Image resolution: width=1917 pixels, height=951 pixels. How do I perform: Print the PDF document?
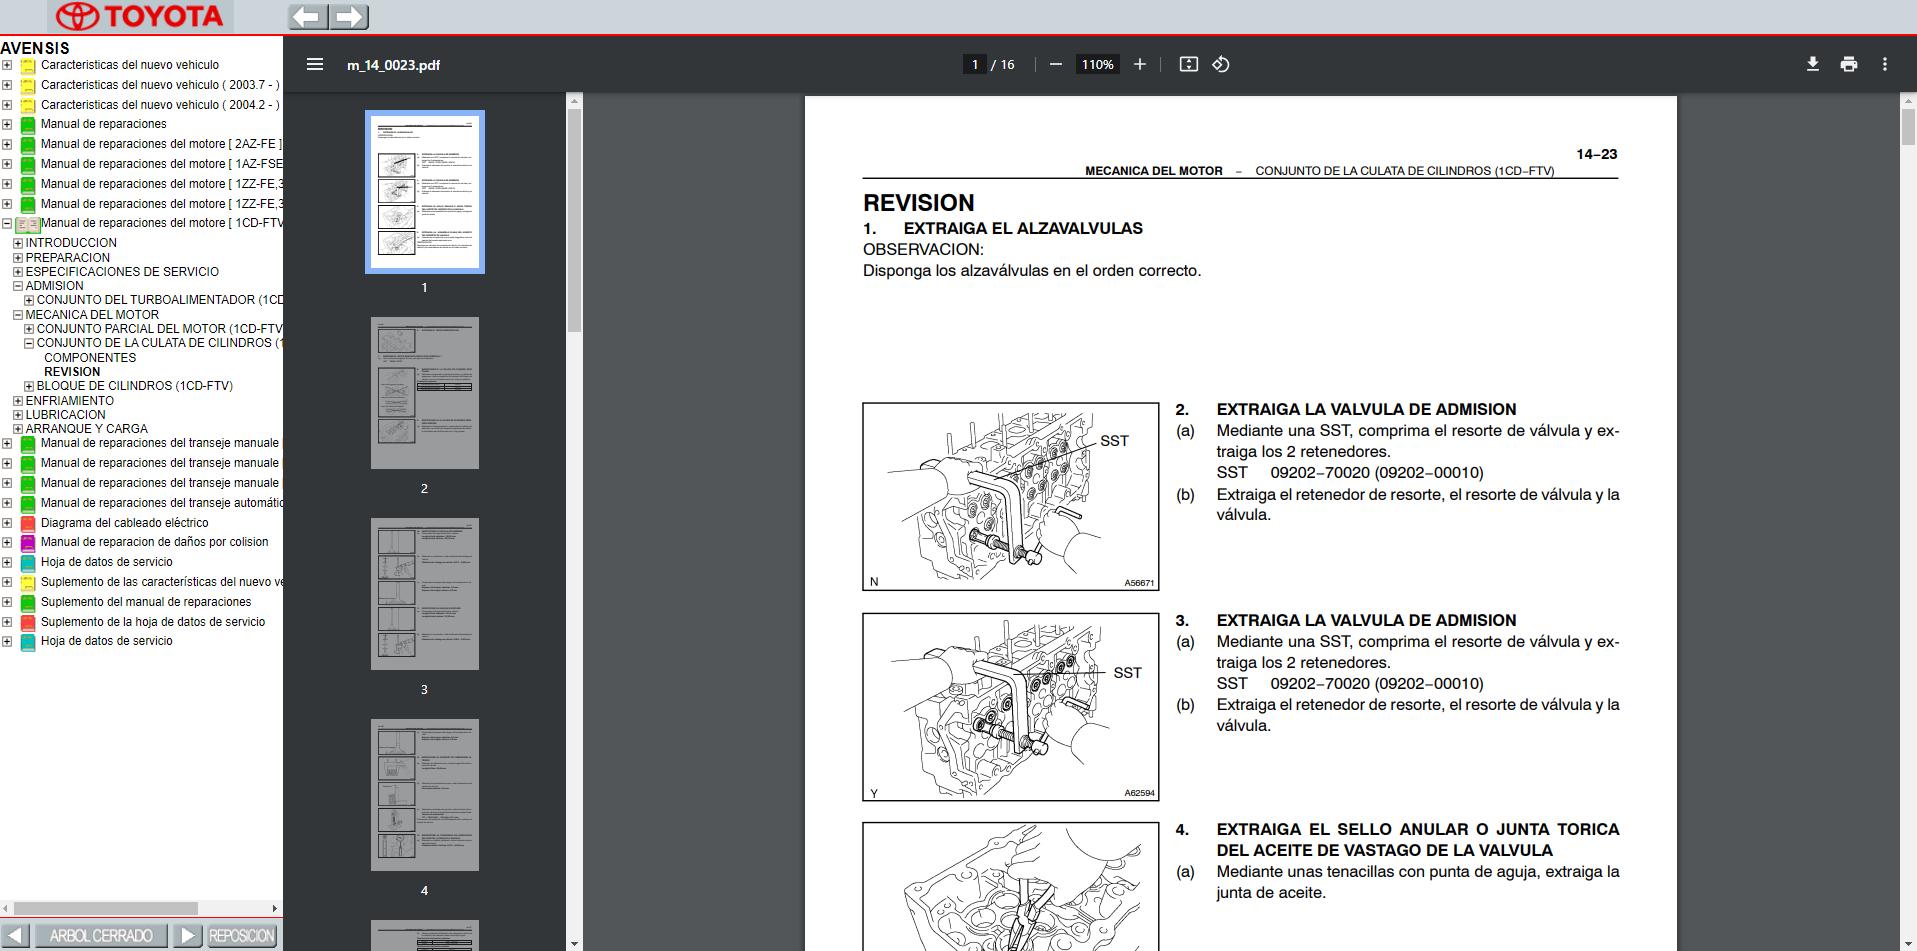pyautogui.click(x=1848, y=64)
